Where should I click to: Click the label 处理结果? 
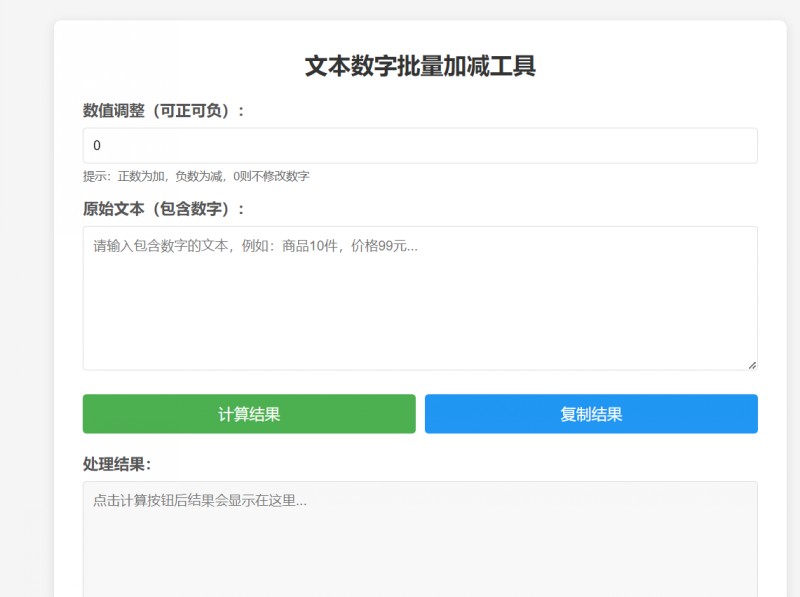click(x=117, y=464)
